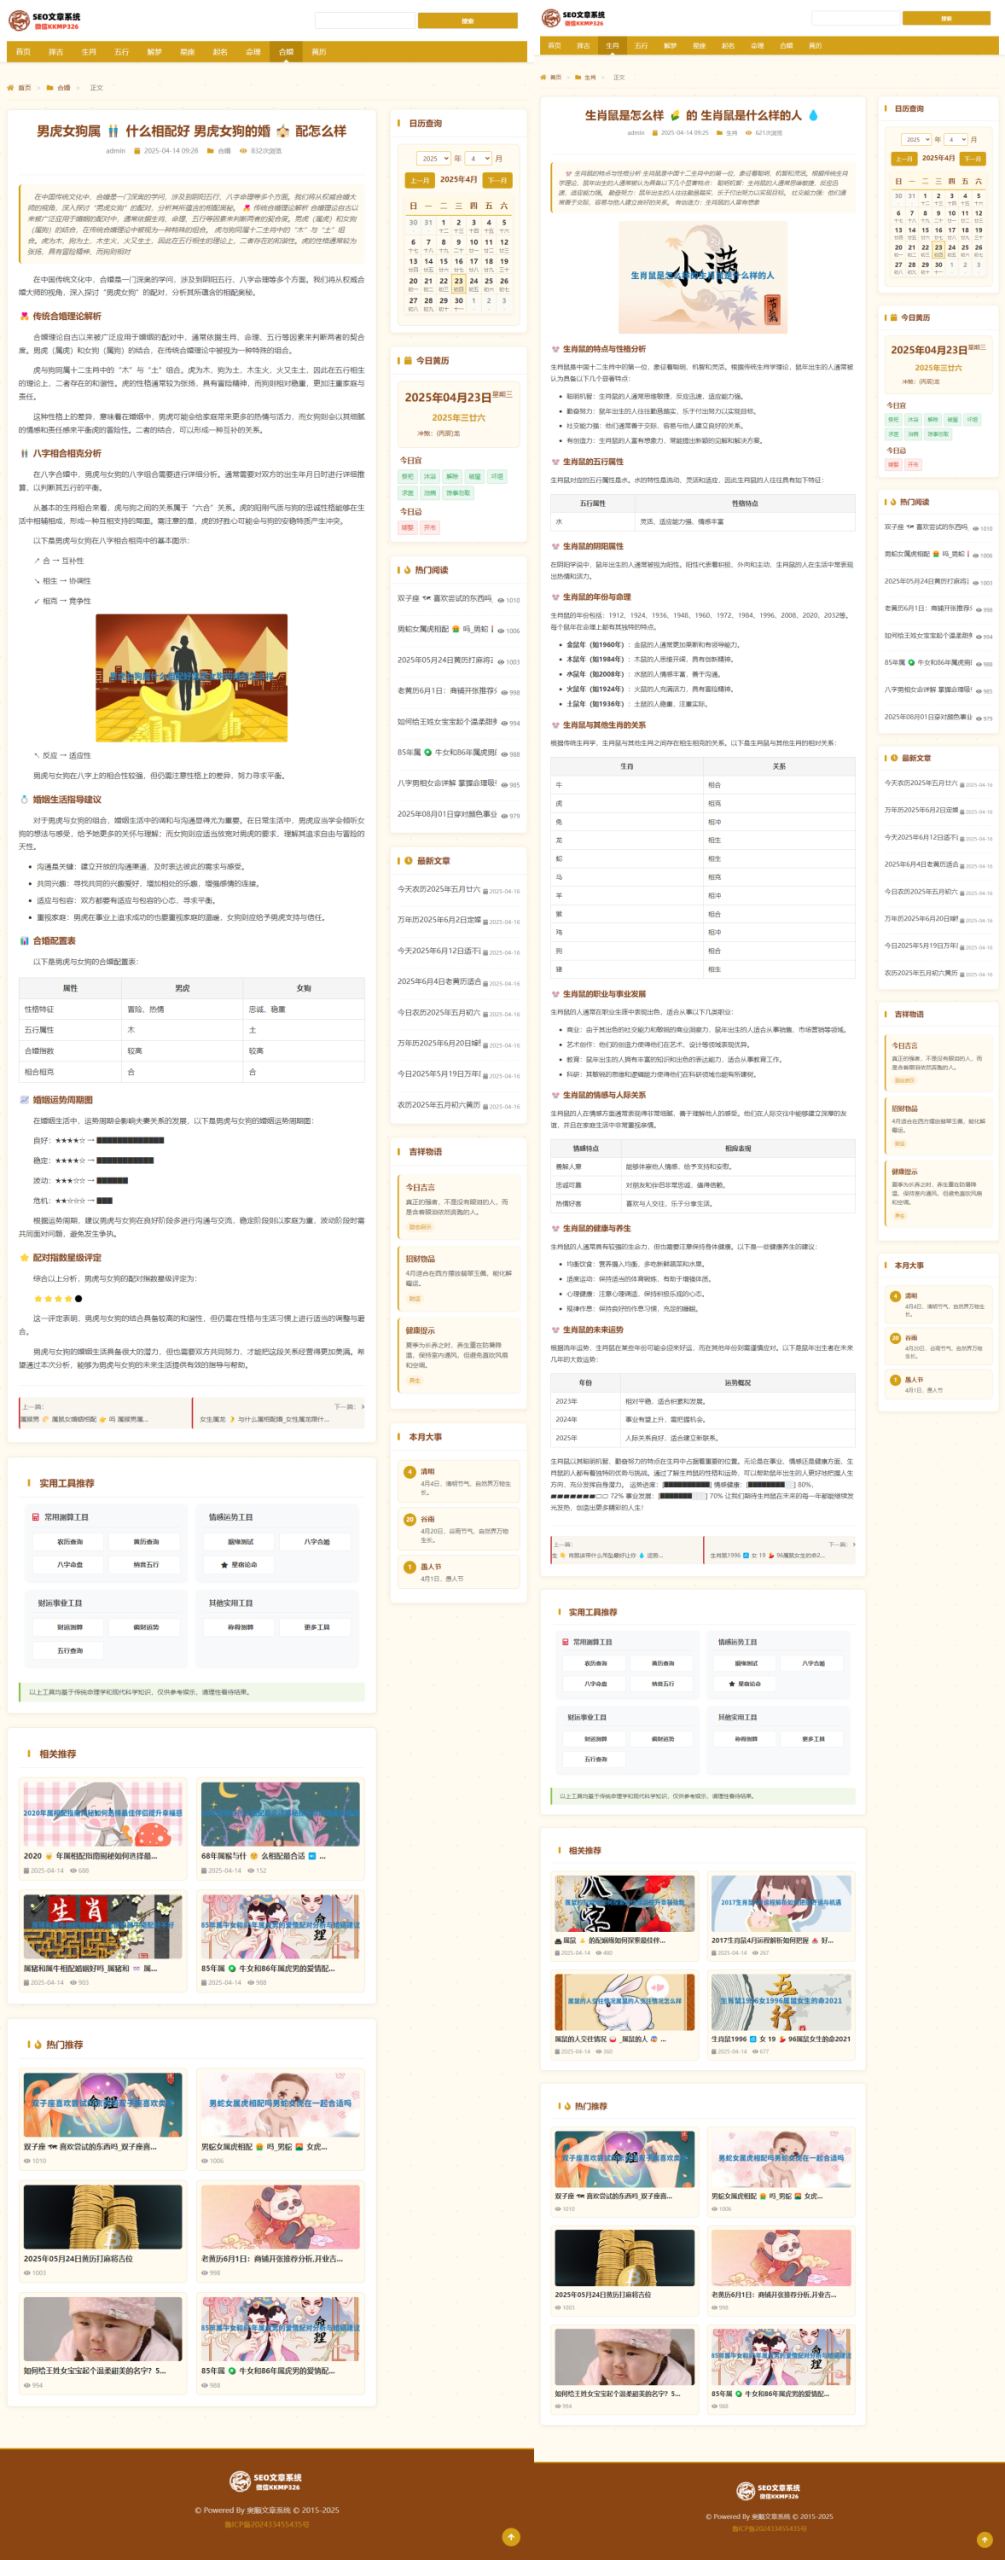Screen dimensions: 1005x2560
Task: Open the star-marked 星宿论命 tool under the 男虎女狗 article
Action: coord(239,1564)
